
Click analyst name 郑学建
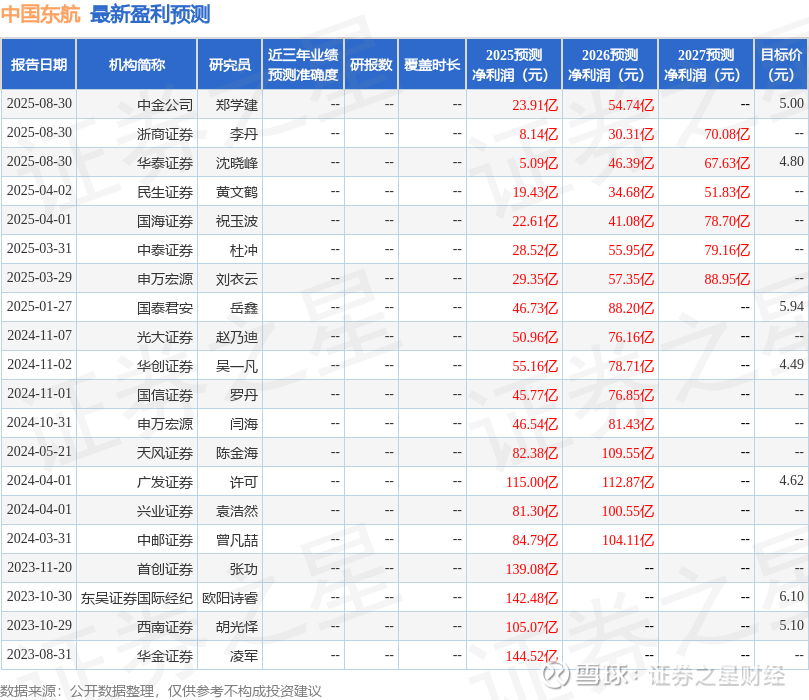point(237,105)
